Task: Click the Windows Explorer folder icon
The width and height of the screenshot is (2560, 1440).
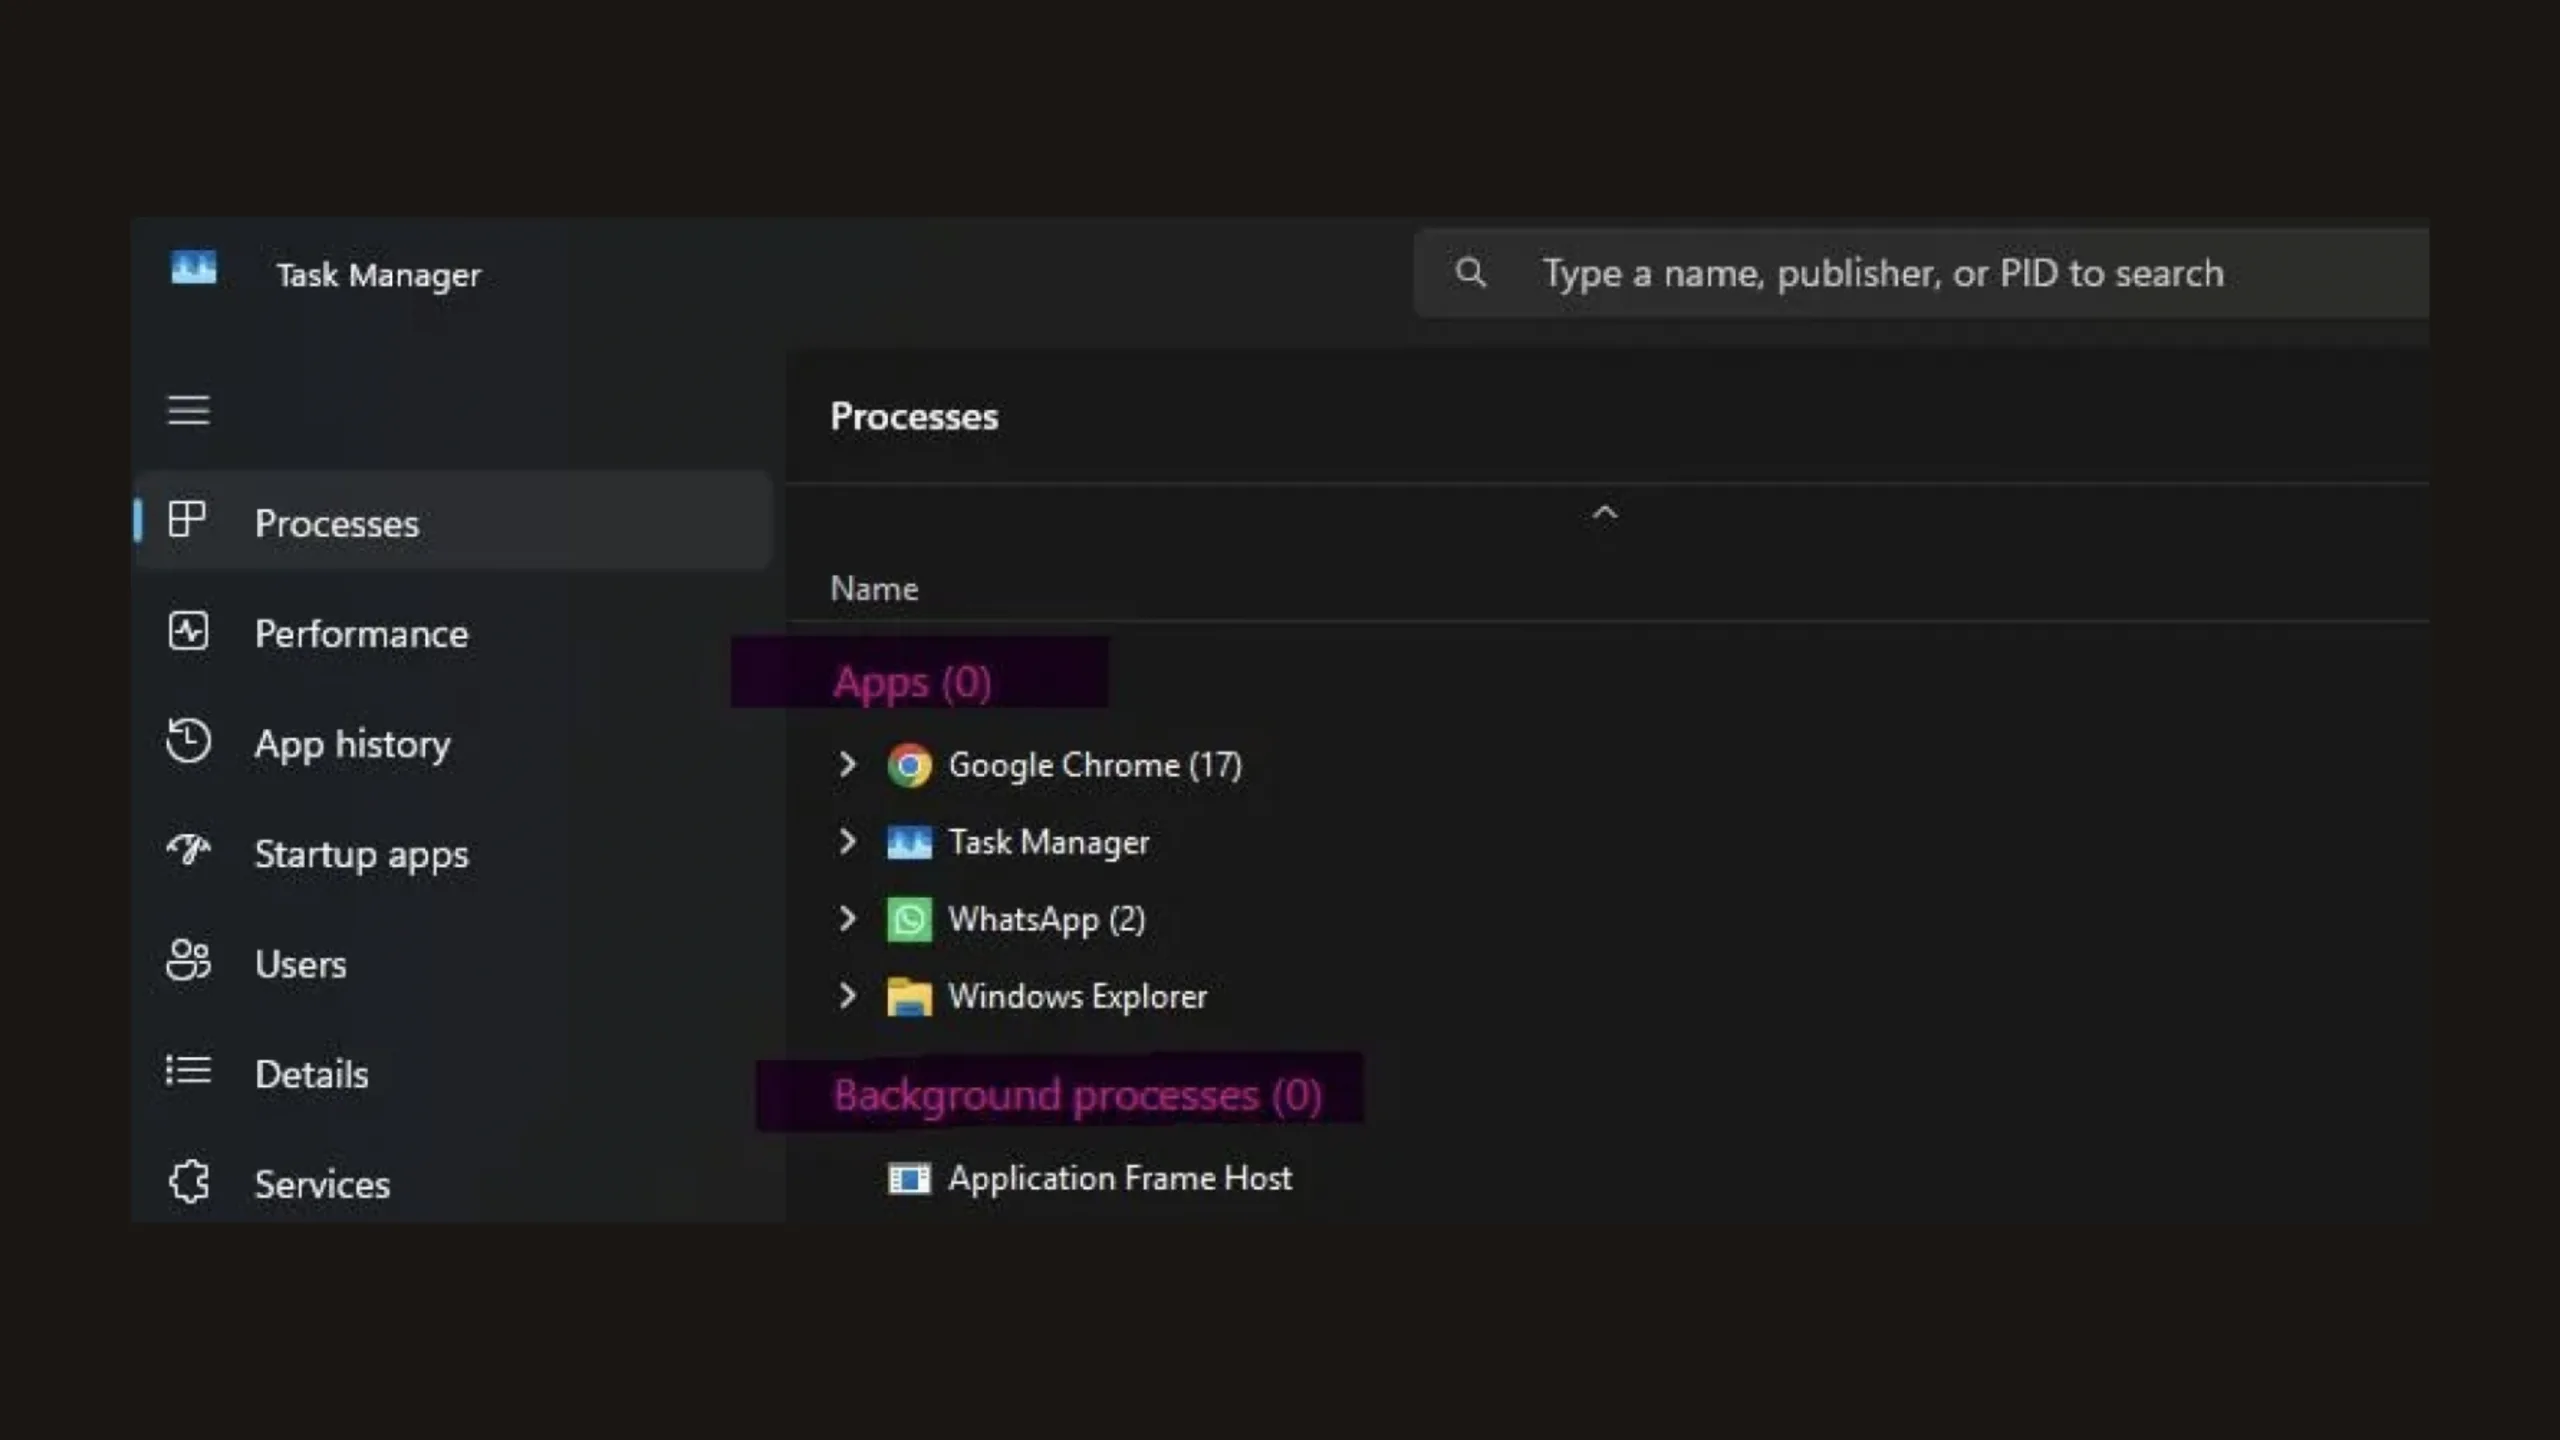Action: point(909,997)
